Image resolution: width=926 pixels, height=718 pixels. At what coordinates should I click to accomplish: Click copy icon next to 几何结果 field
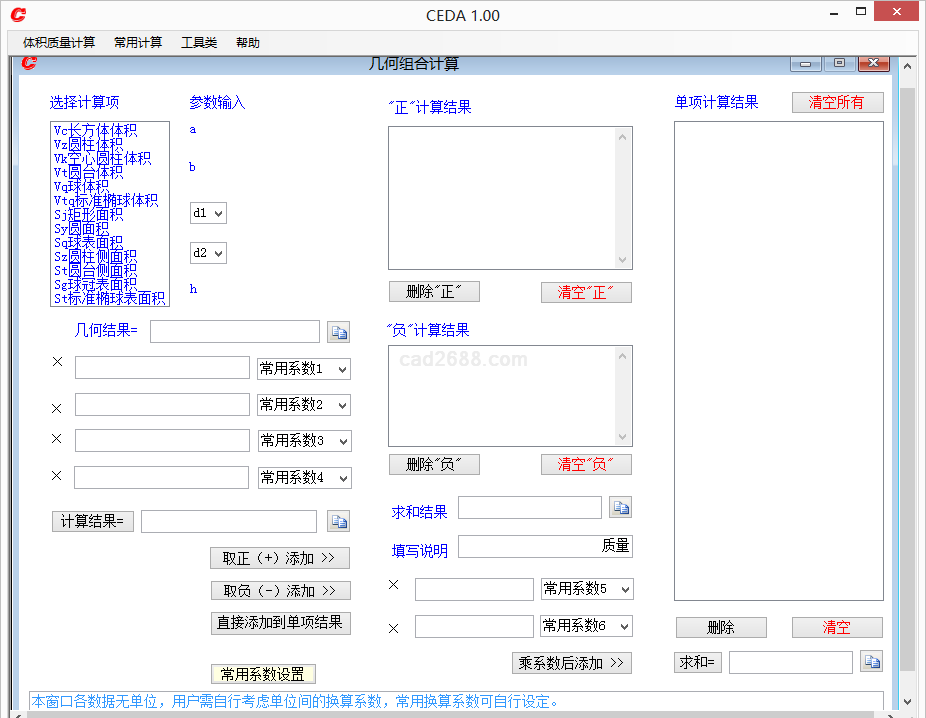click(338, 332)
